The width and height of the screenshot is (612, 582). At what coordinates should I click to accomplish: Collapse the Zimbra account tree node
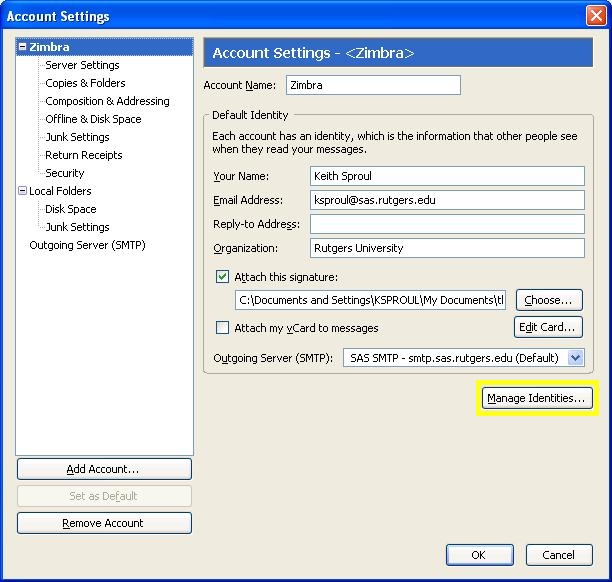[x=23, y=47]
